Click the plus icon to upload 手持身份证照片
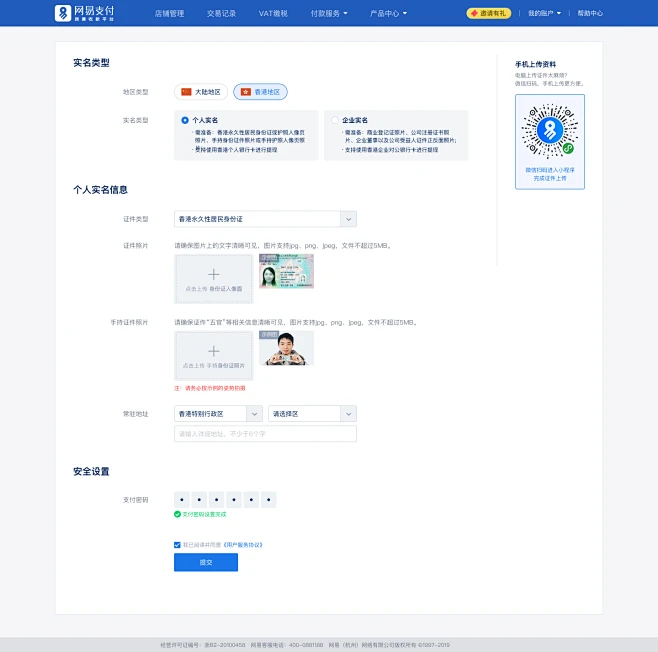 point(213,351)
